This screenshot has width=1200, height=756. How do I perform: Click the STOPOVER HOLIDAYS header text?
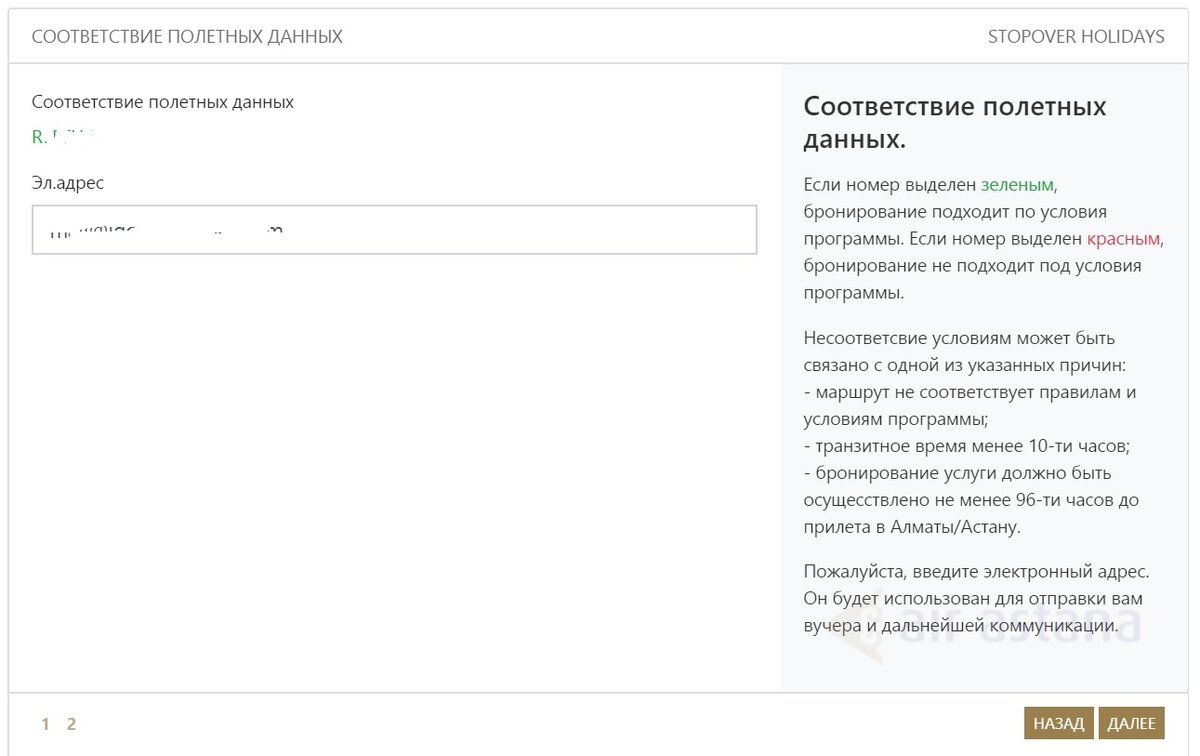(x=1076, y=37)
